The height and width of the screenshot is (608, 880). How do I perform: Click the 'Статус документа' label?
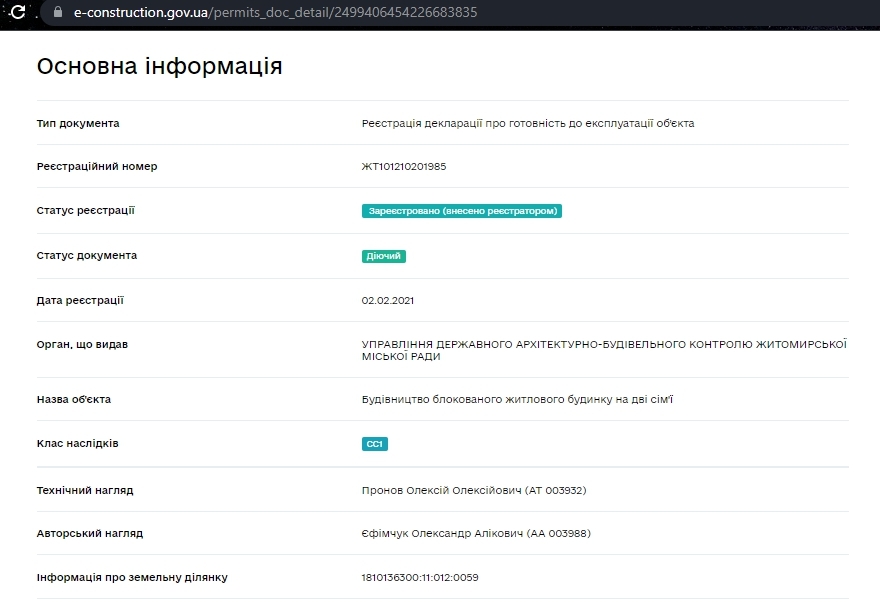tap(87, 255)
